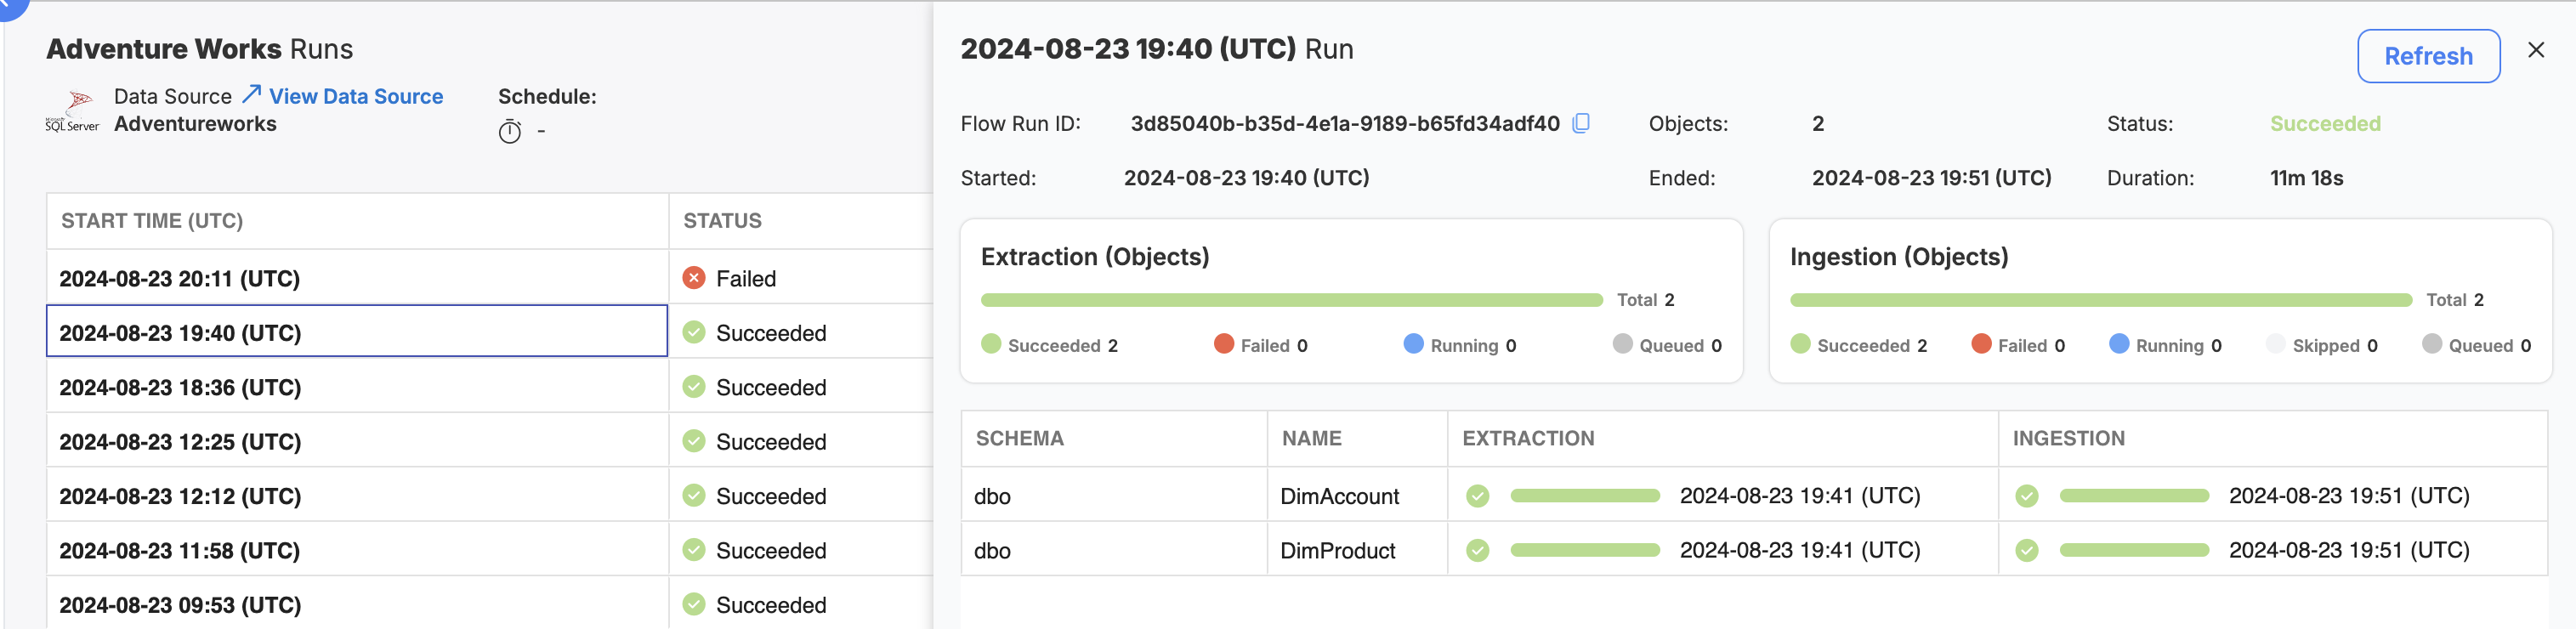Click the blue Running dot in Ingestion legend

tap(2119, 344)
